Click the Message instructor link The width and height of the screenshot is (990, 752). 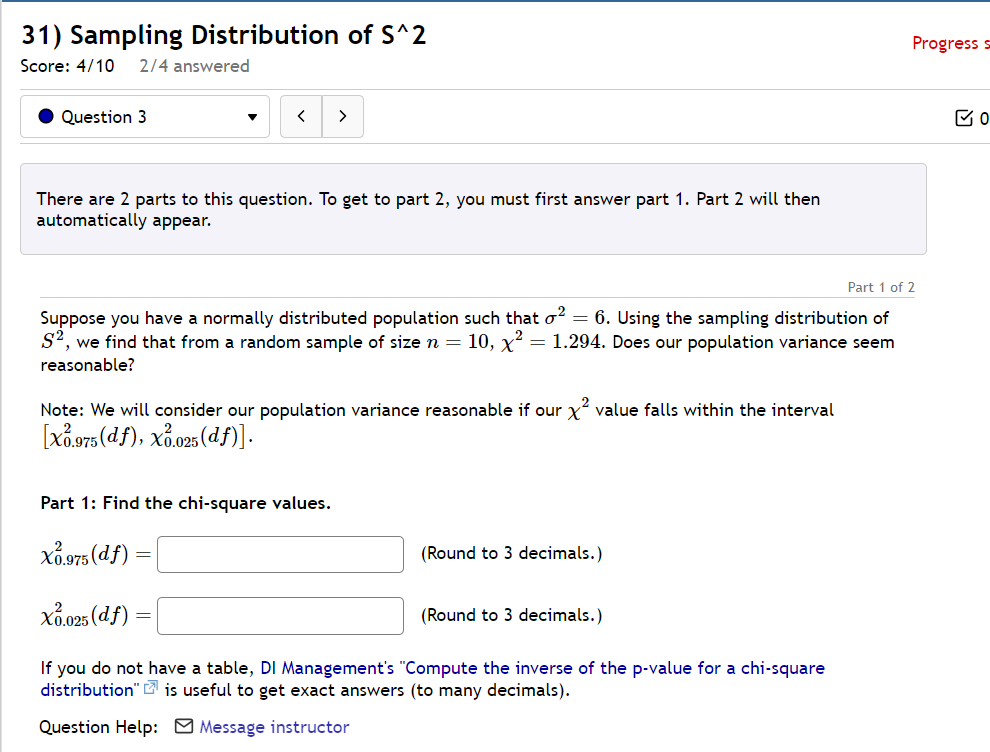[274, 727]
